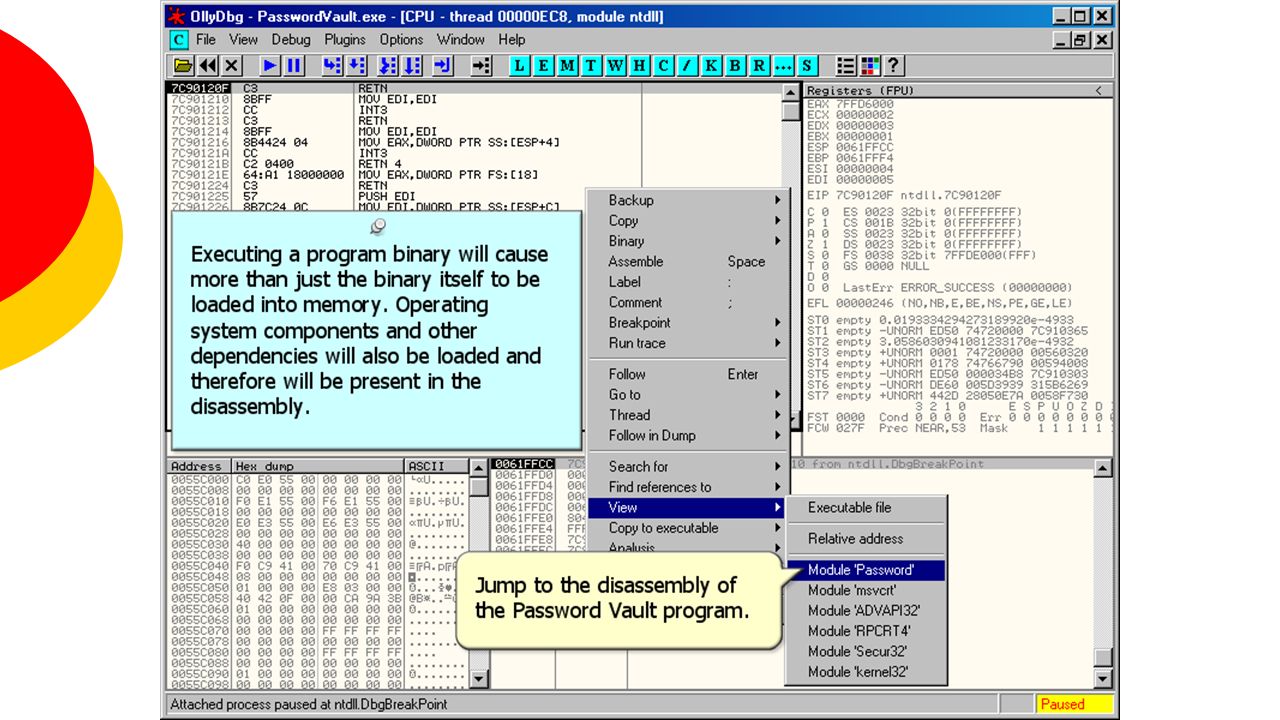
Task: Click the Open file folder icon
Action: [183, 65]
